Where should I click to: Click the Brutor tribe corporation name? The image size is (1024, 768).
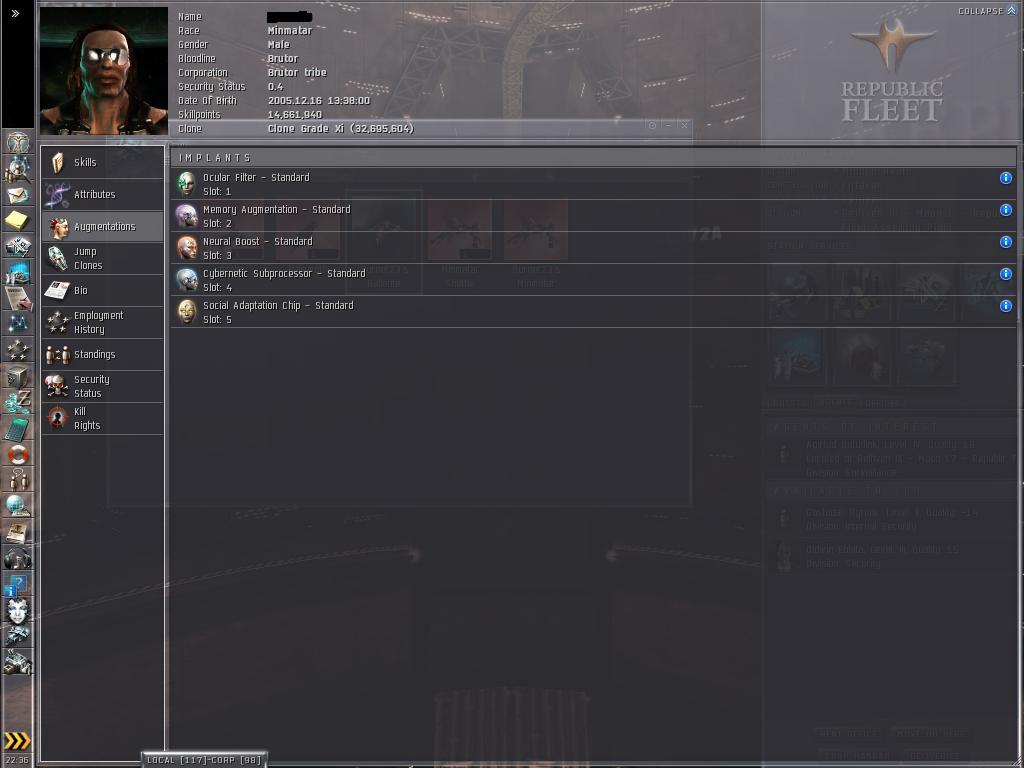pyautogui.click(x=297, y=72)
